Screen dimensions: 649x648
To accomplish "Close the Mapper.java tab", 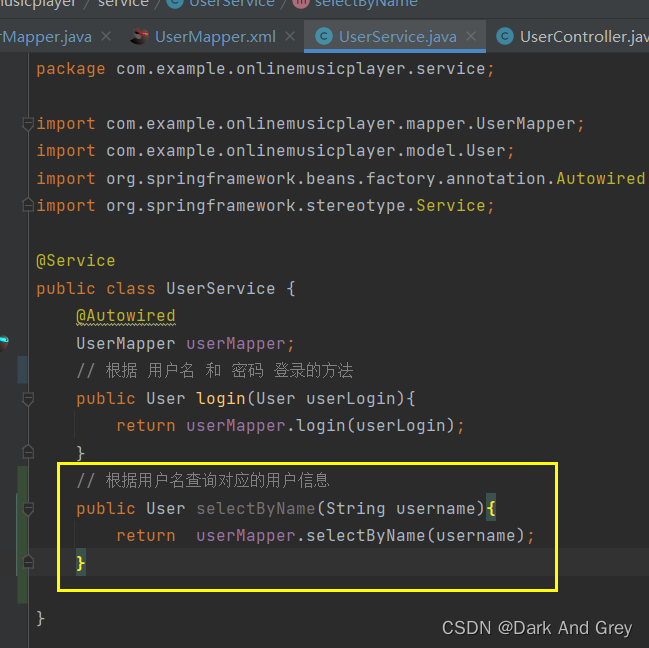I will pyautogui.click(x=106, y=36).
